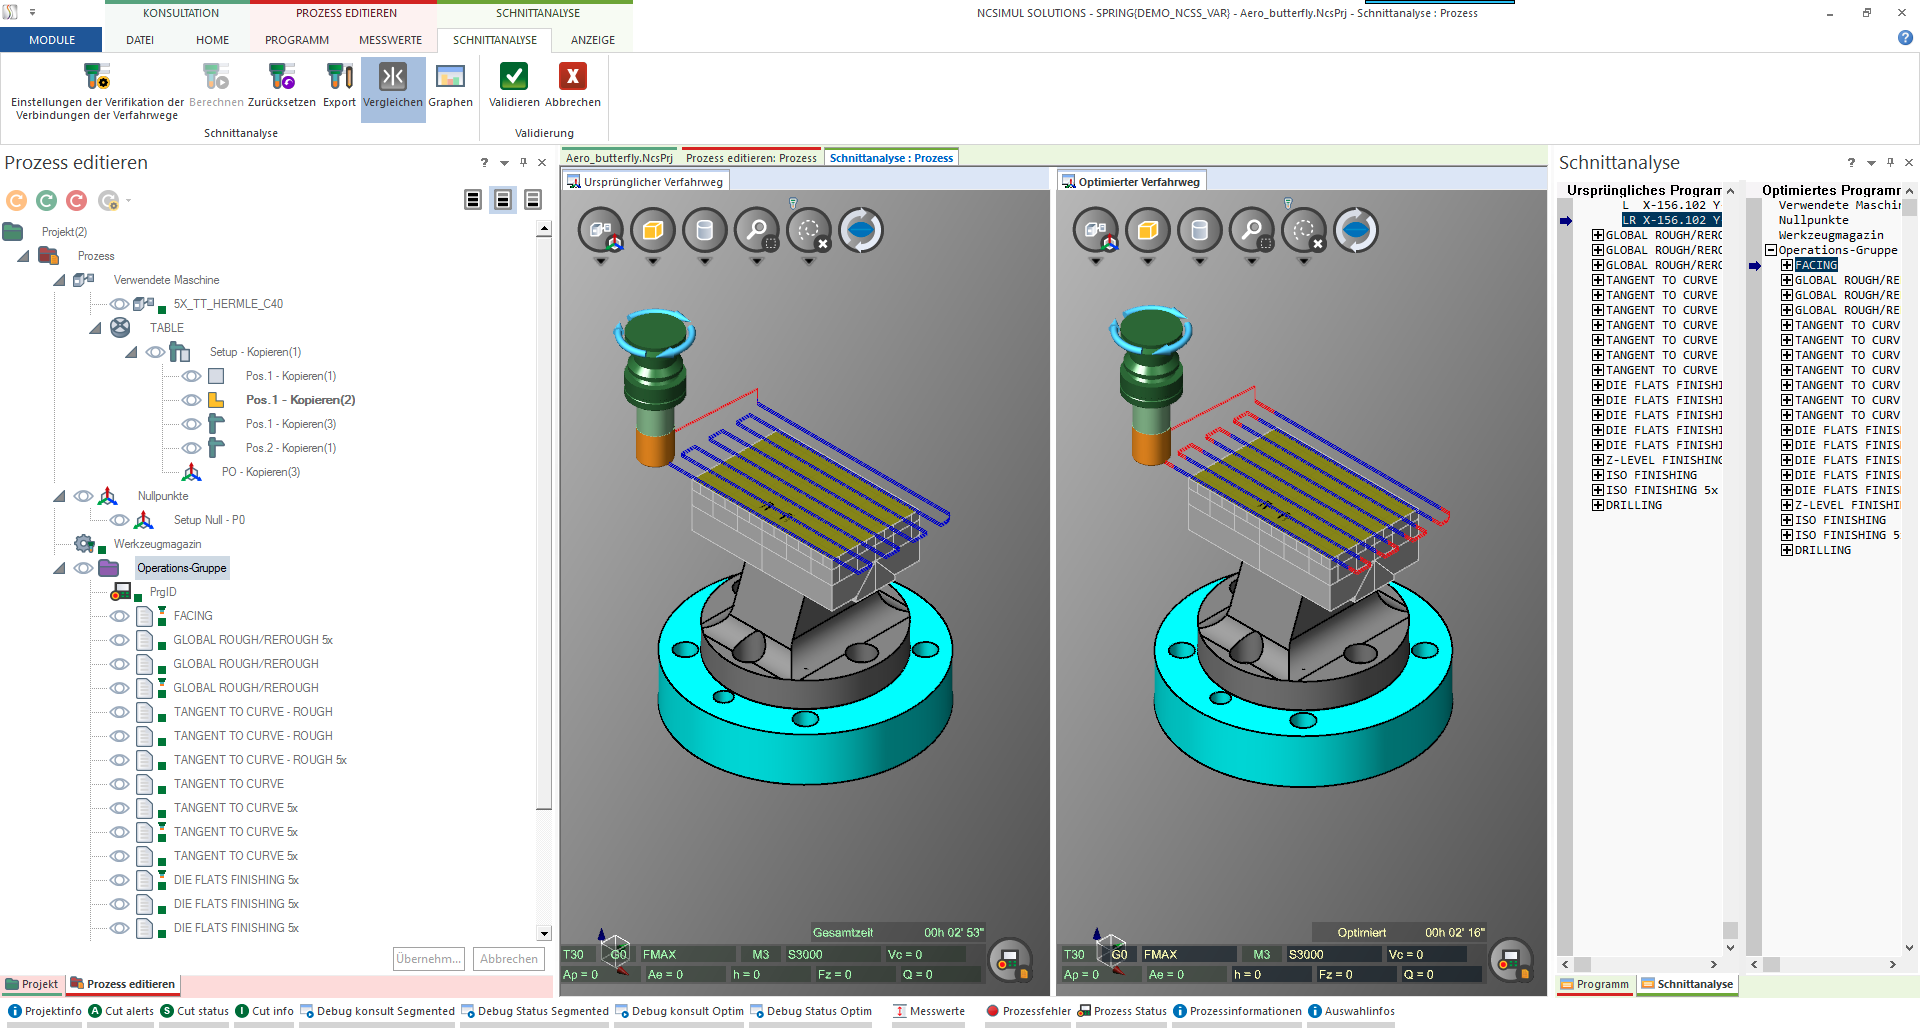Expand DRILLING in Ursprüngliches Programm list
The image size is (1920, 1028).
pos(1598,505)
